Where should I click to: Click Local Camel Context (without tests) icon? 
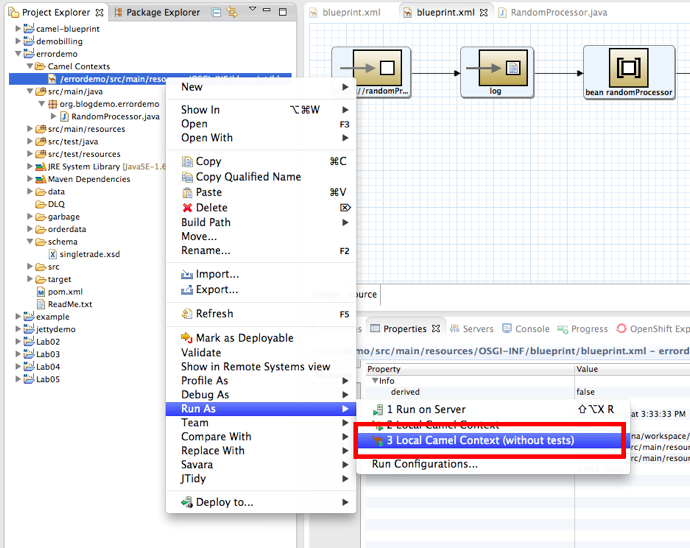378,441
